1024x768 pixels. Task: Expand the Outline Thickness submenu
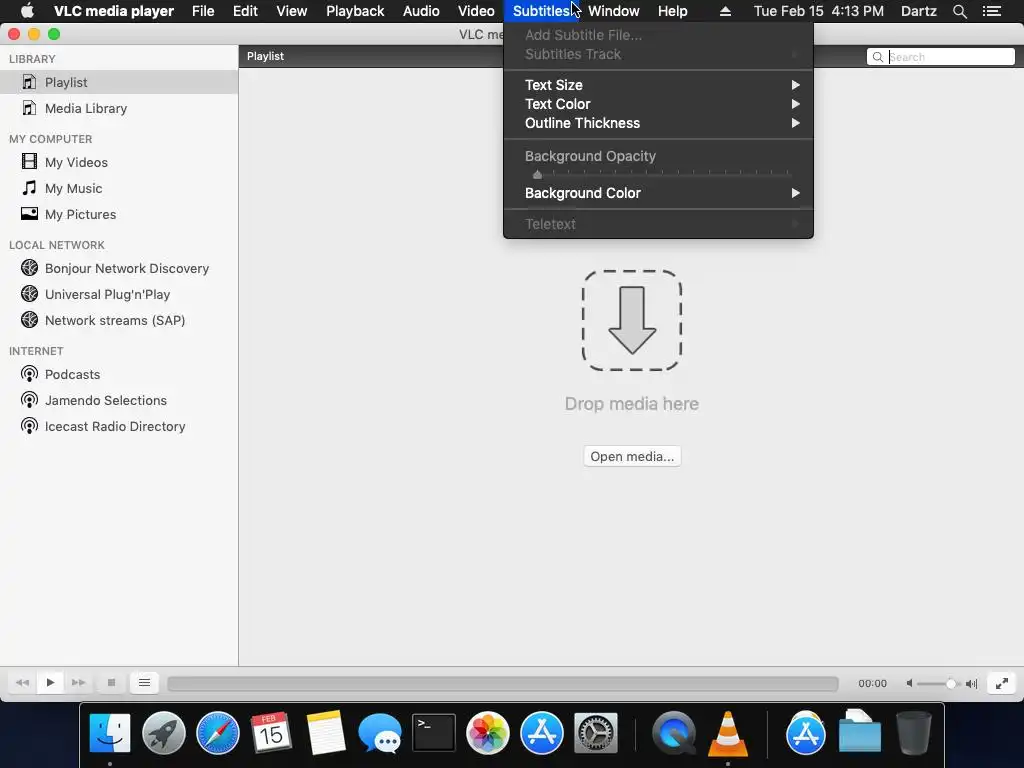tap(658, 123)
